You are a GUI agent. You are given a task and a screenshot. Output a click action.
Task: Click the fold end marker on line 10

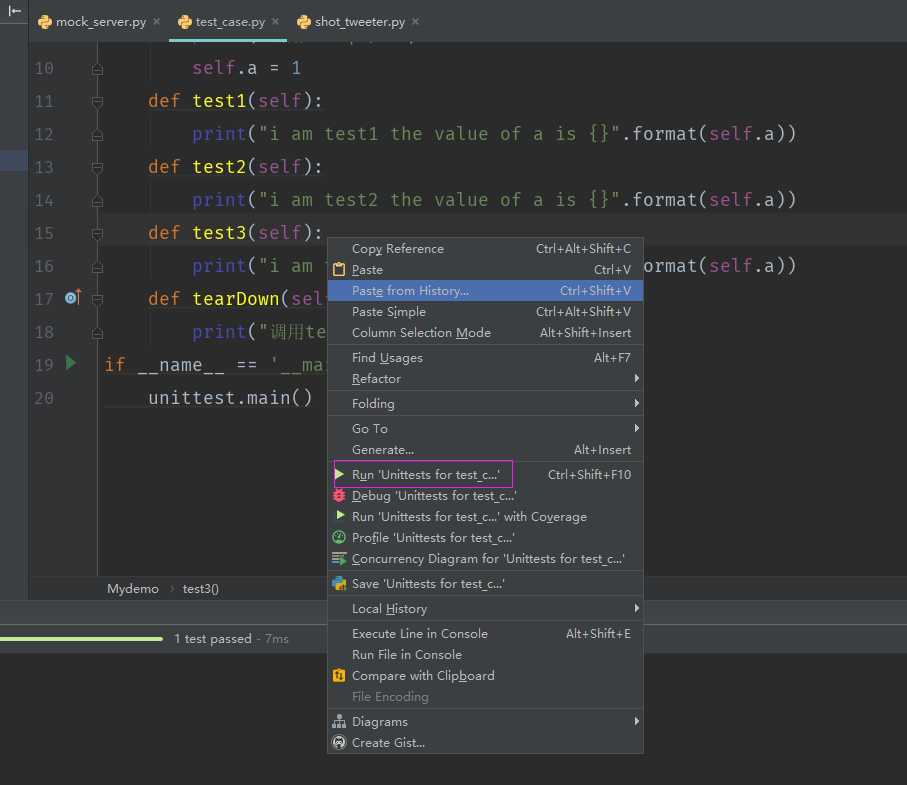point(97,70)
